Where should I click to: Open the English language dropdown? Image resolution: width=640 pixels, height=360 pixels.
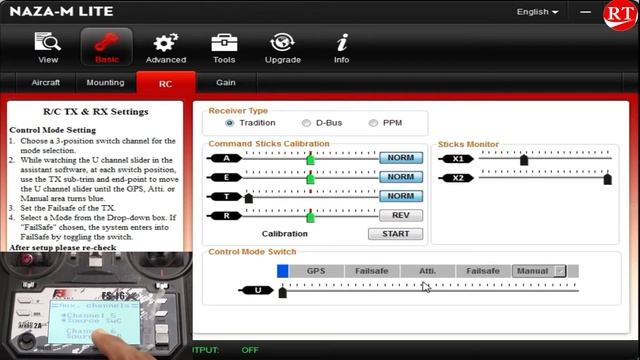537,12
